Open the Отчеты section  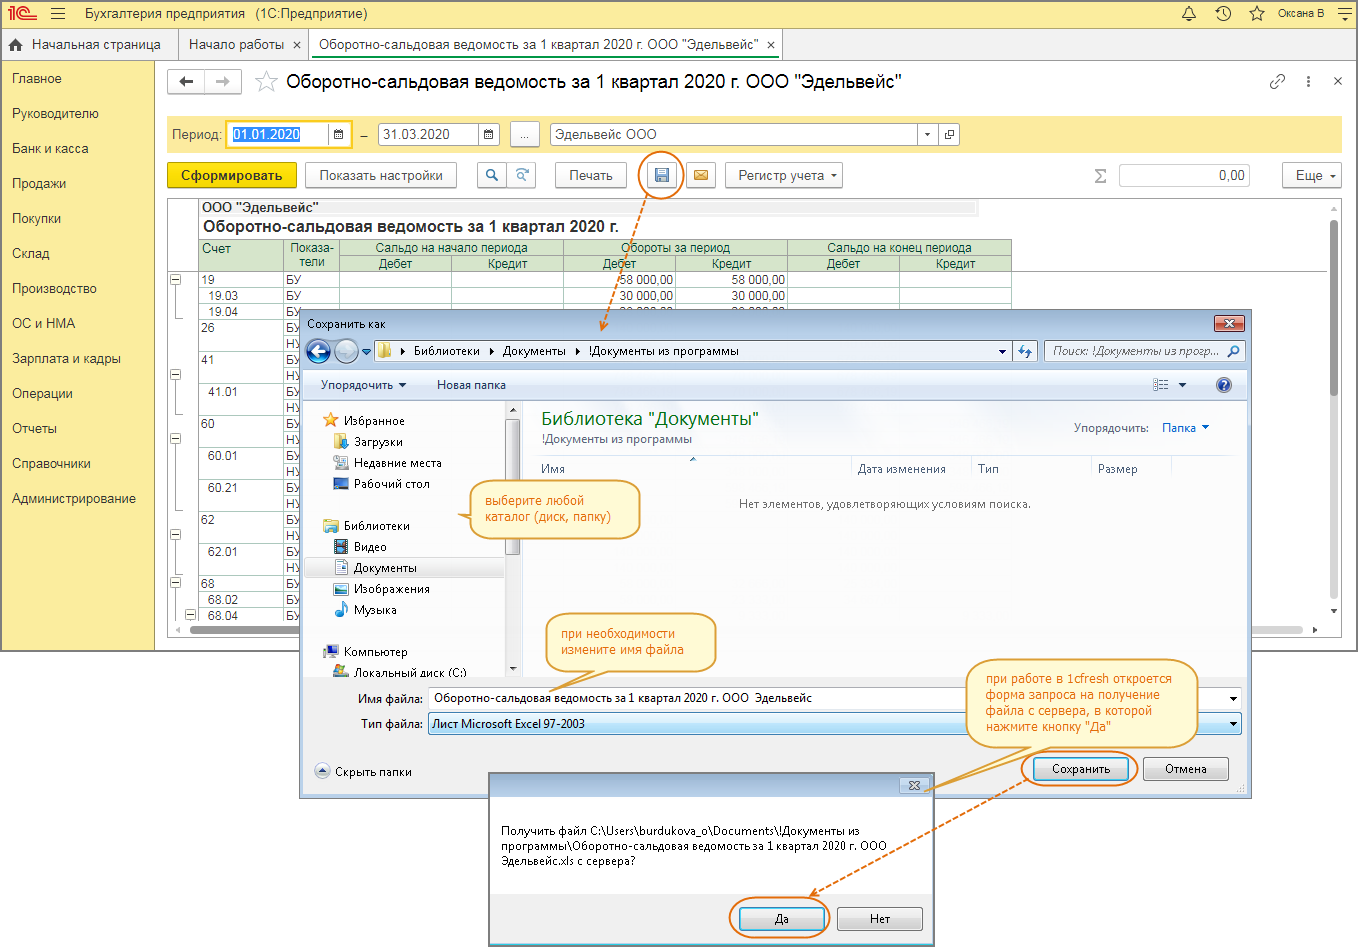click(x=34, y=429)
